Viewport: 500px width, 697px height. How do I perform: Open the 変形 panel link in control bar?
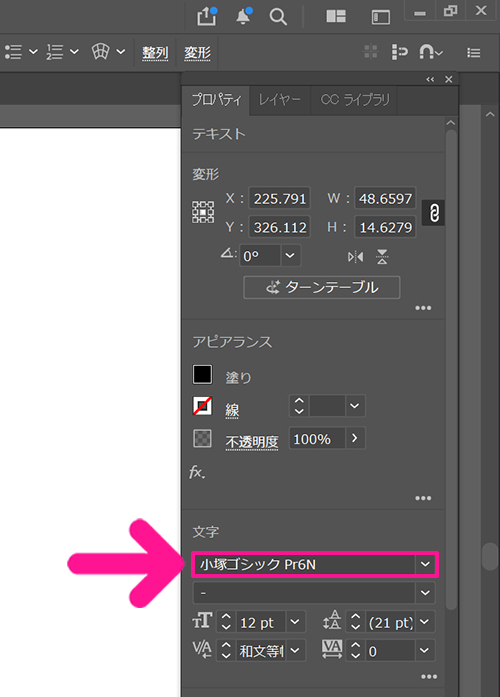pyautogui.click(x=198, y=53)
